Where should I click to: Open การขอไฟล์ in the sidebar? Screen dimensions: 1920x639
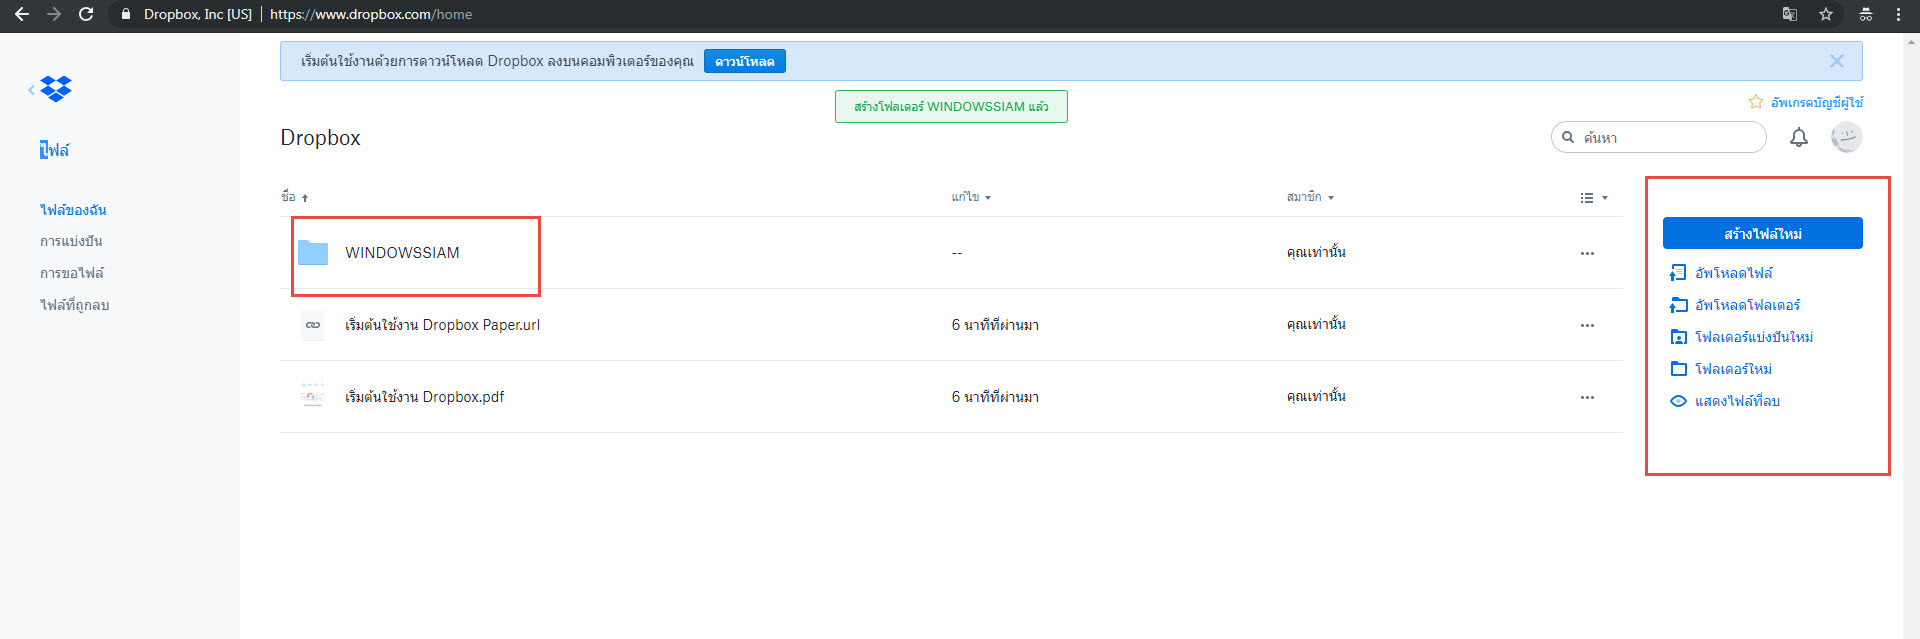tap(72, 273)
